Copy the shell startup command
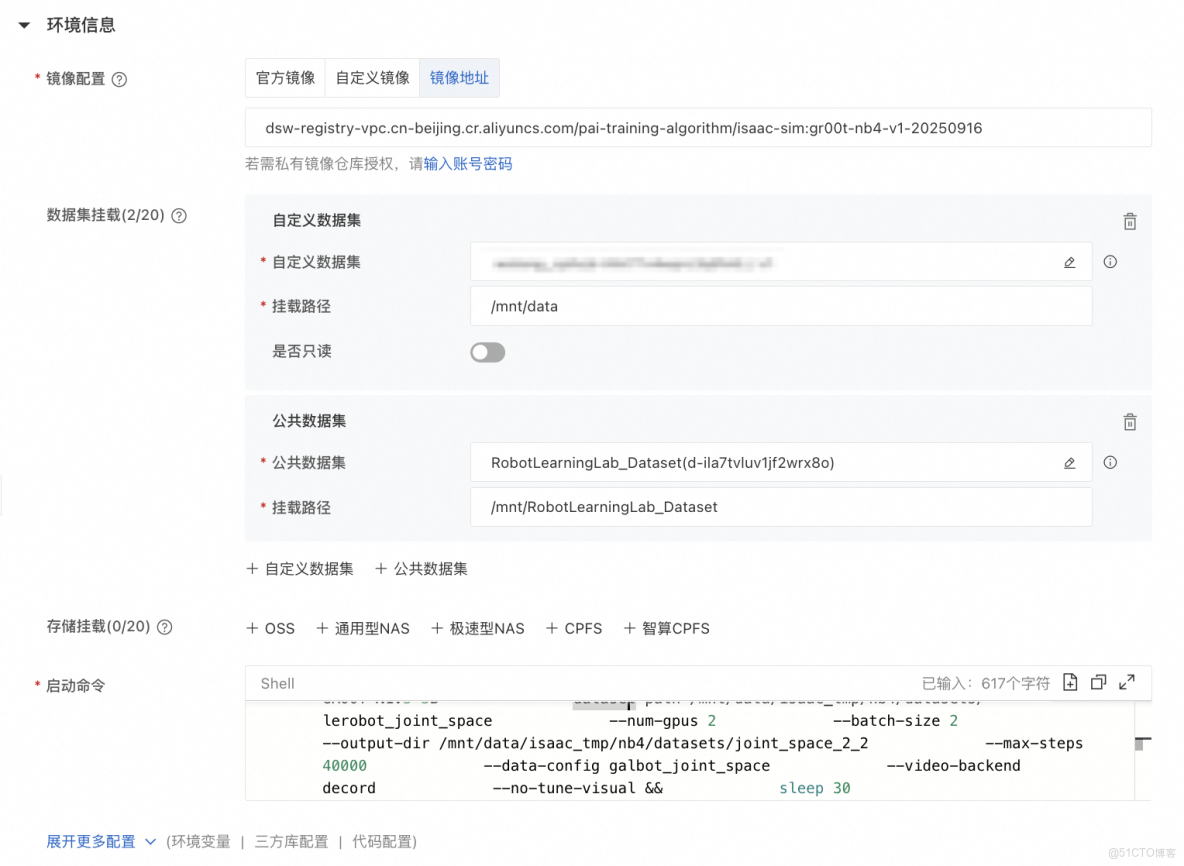 coord(1098,682)
